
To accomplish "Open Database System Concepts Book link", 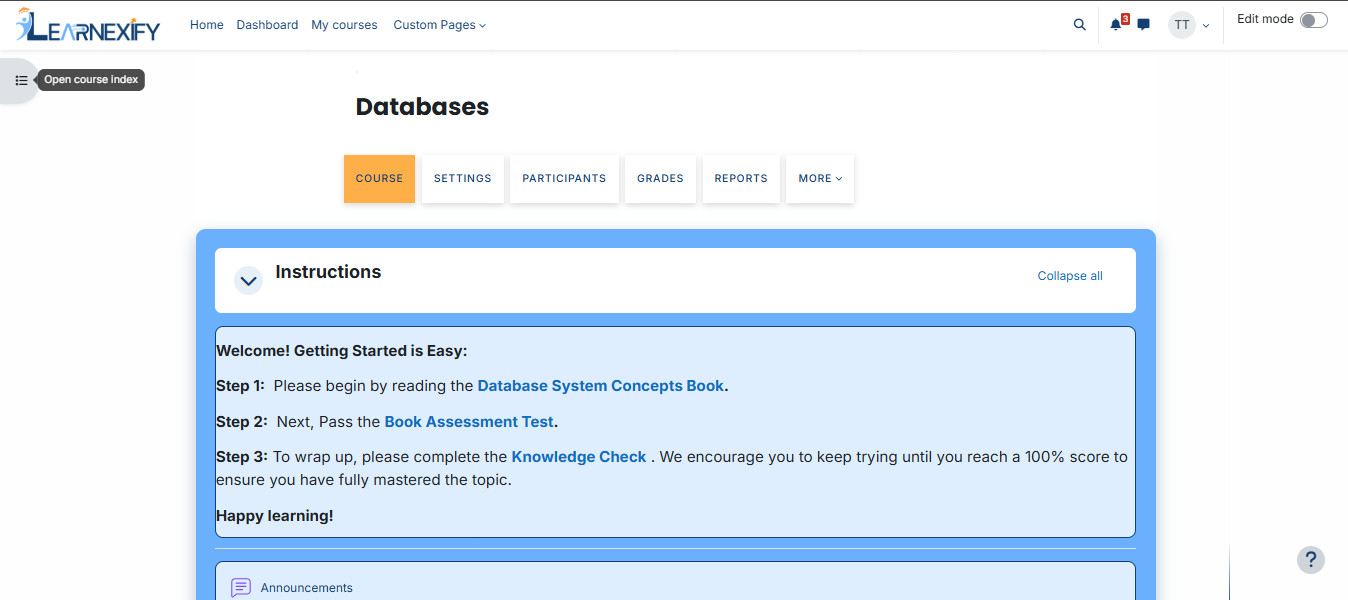I will click(x=601, y=386).
